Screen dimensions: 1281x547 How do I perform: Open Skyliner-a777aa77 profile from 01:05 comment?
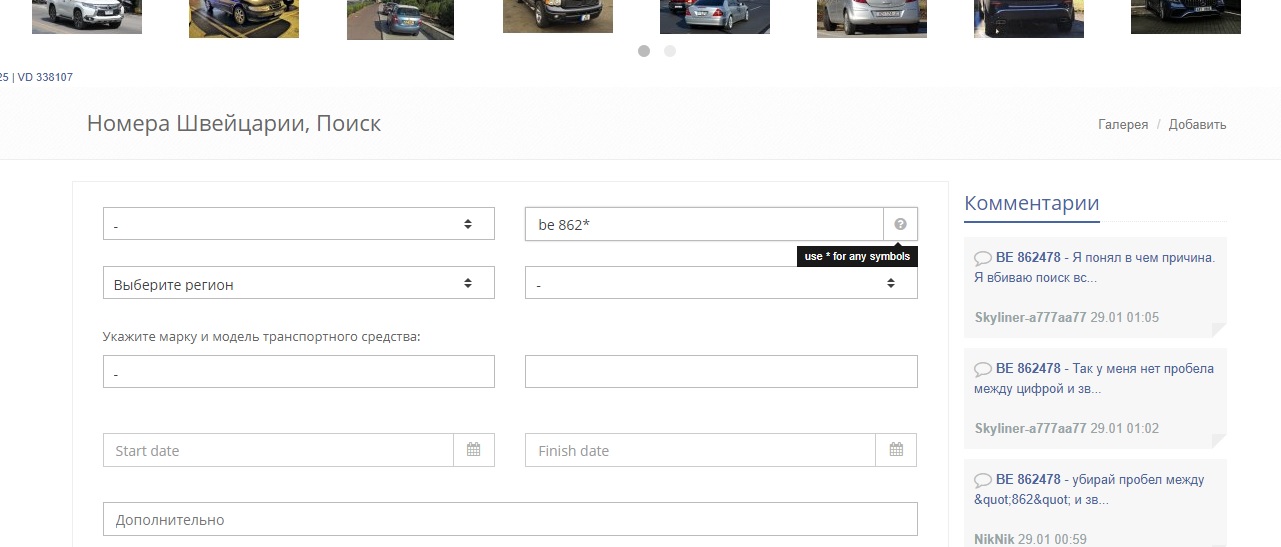(1030, 317)
